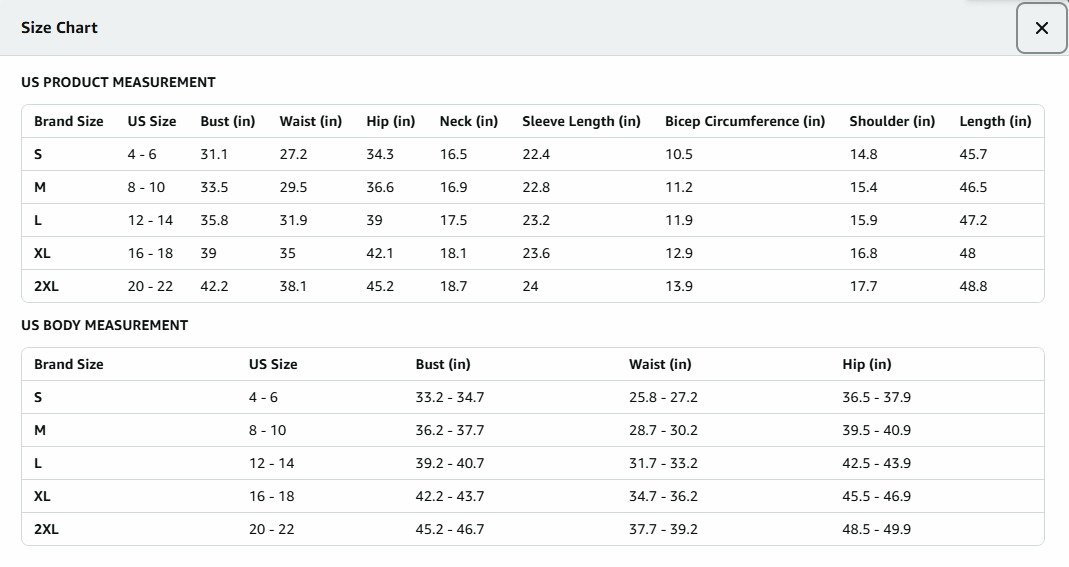Select the 13.9 bicep circumference cell
Viewport: 1069px width, 567px height.
(x=679, y=286)
